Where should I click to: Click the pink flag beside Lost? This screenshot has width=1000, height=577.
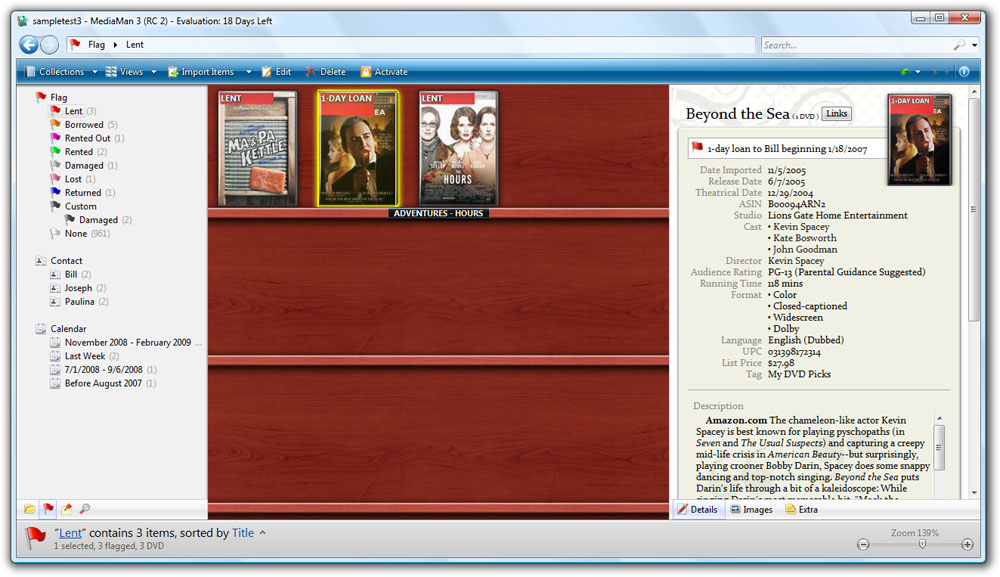click(55, 179)
